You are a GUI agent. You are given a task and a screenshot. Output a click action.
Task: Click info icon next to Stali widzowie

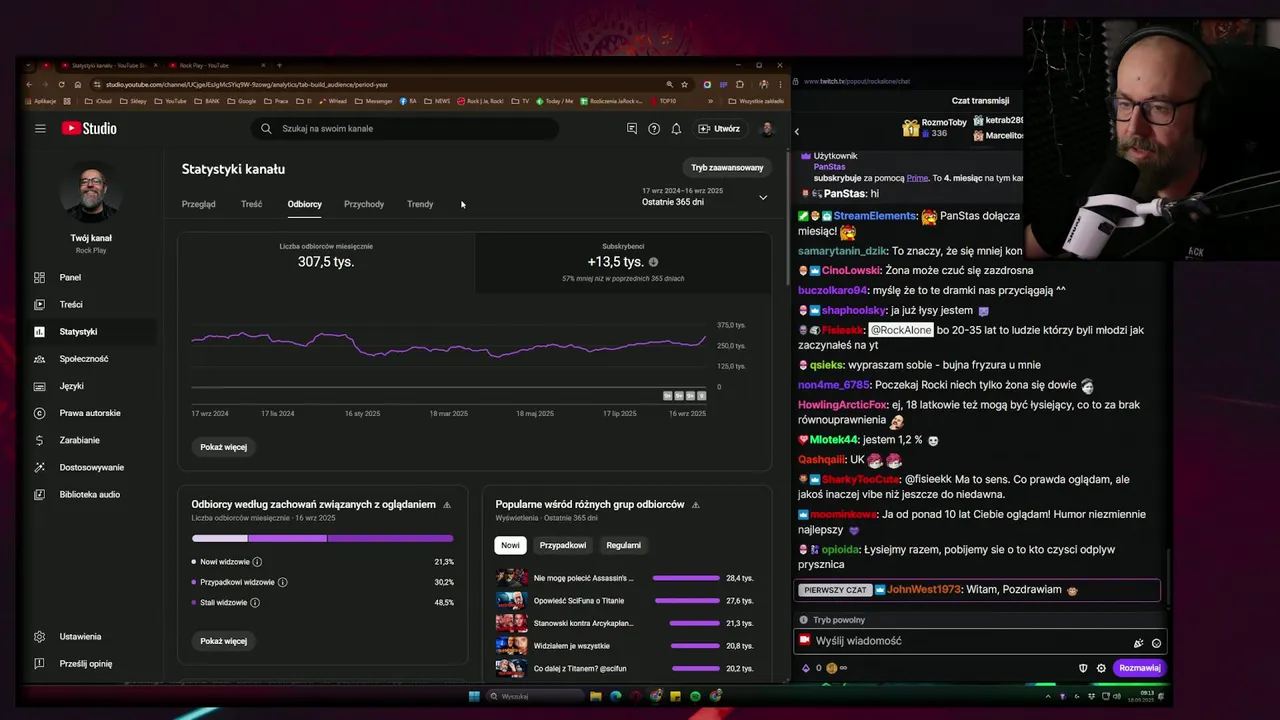[x=255, y=602]
